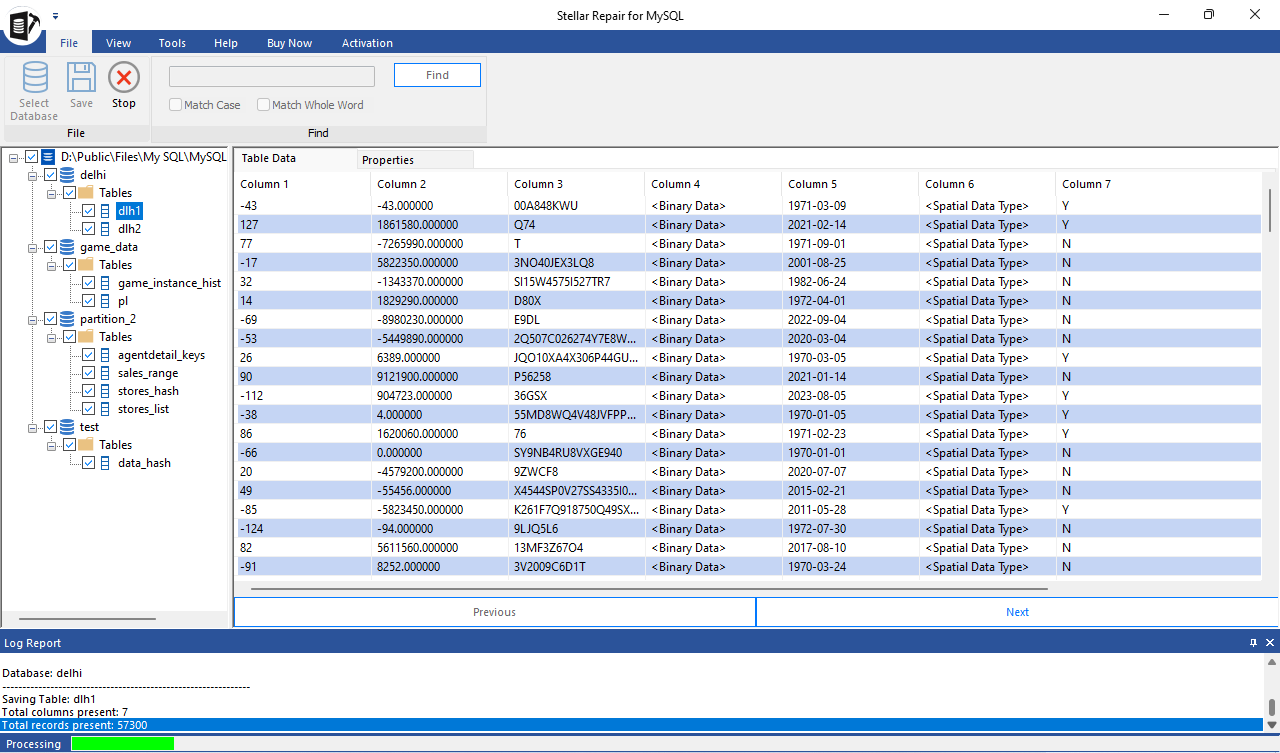
Task: Click the table data vertical scrollbar
Action: tap(1271, 210)
